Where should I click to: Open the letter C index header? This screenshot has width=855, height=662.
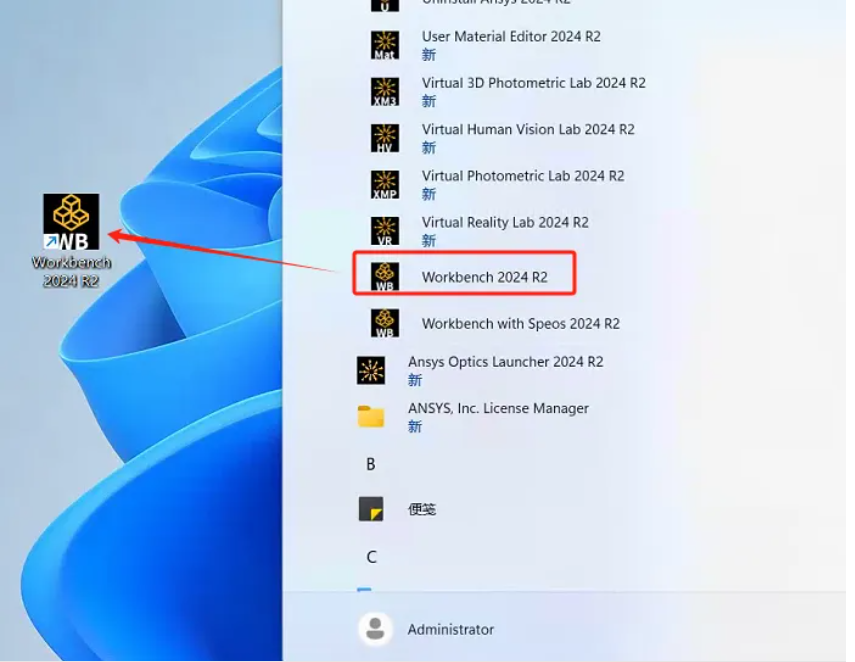pyautogui.click(x=371, y=557)
